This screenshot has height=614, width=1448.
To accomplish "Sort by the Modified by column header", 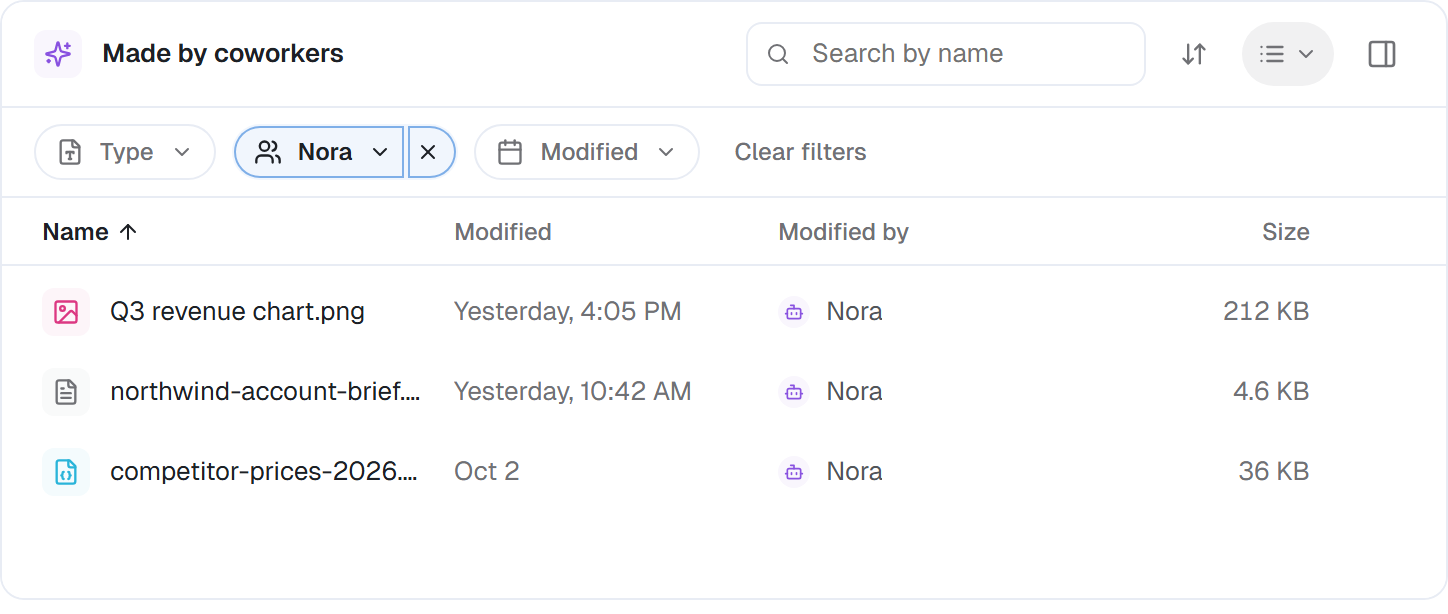I will [844, 232].
